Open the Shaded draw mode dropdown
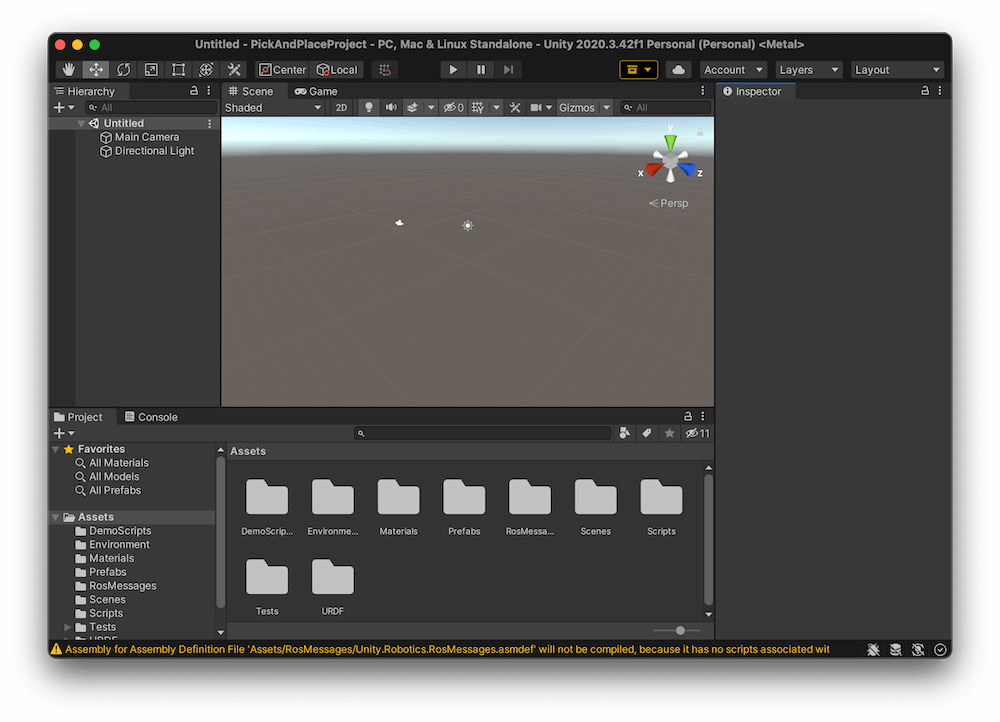Screen dimensions: 1000x722 pos(273,108)
